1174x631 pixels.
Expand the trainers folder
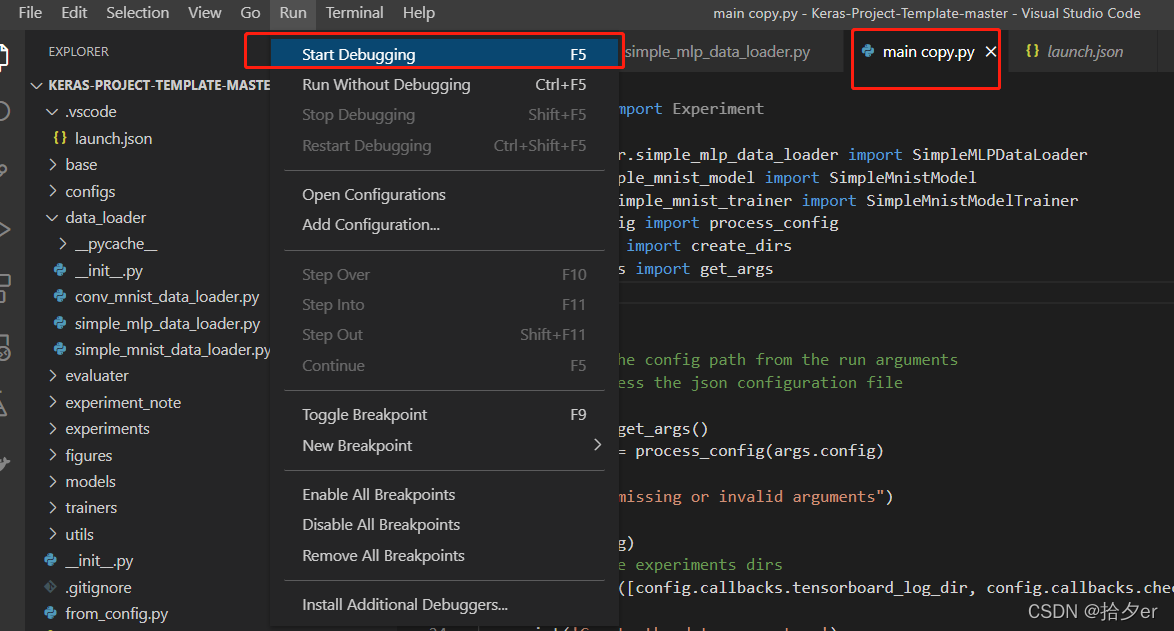[x=52, y=507]
